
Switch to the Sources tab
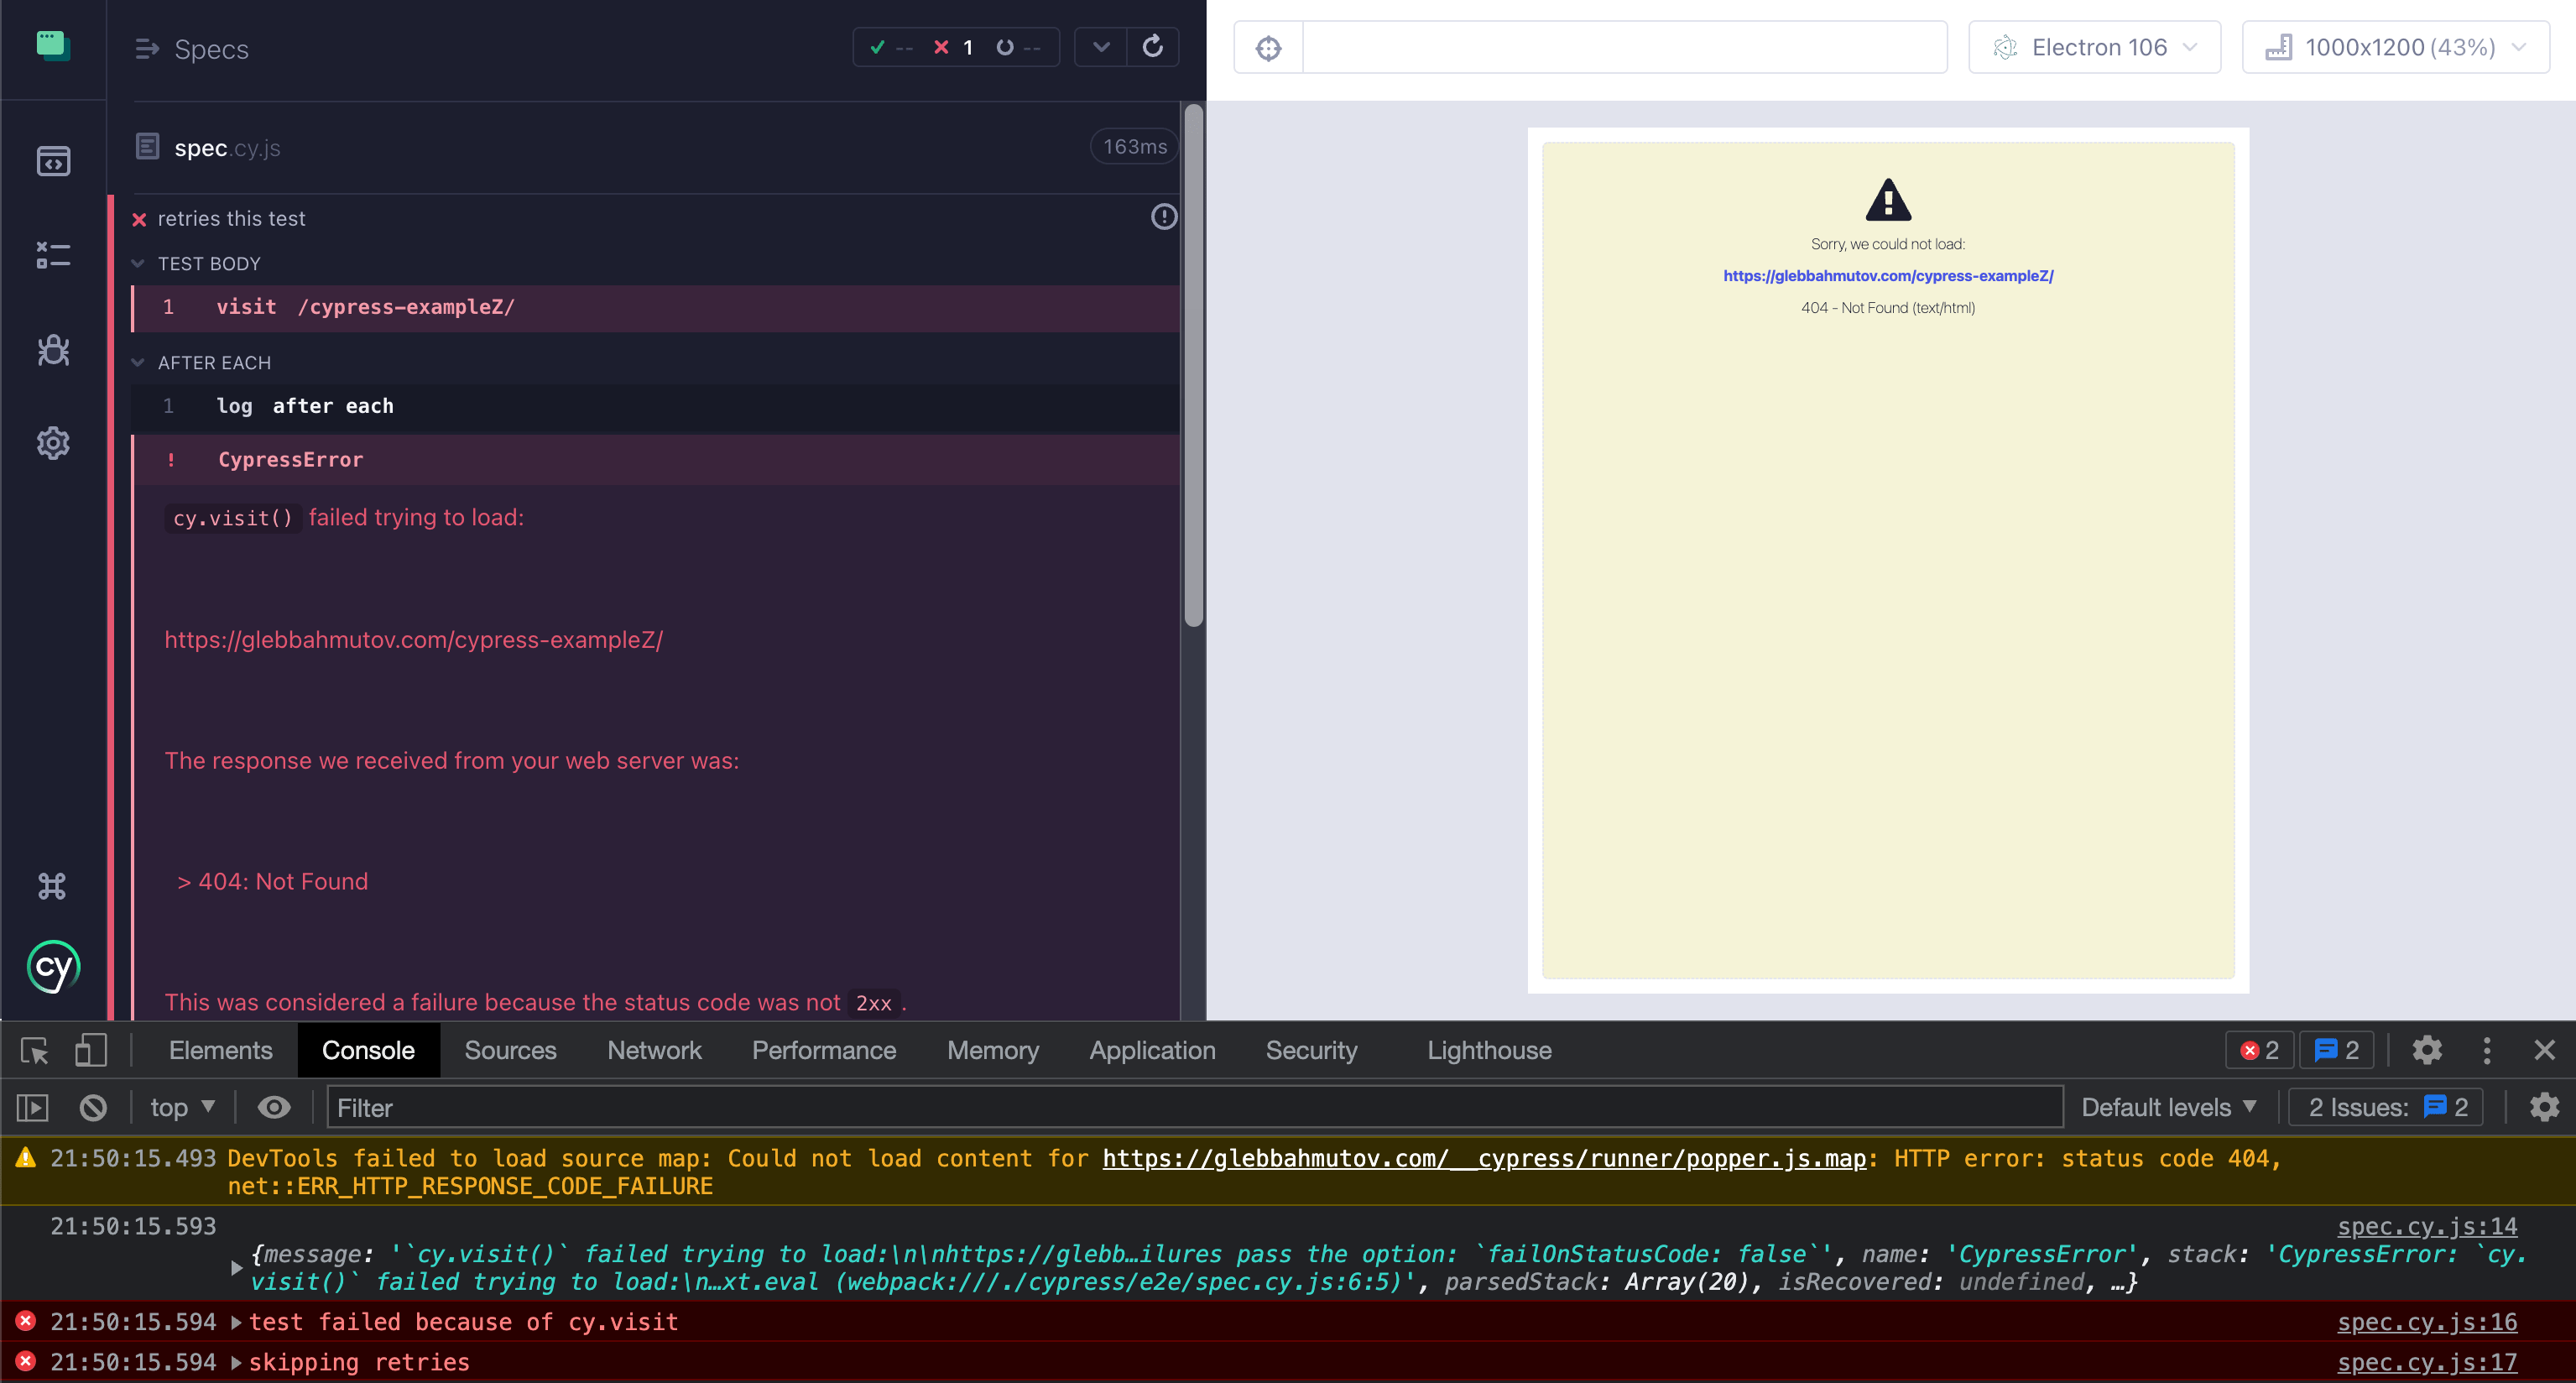(510, 1050)
